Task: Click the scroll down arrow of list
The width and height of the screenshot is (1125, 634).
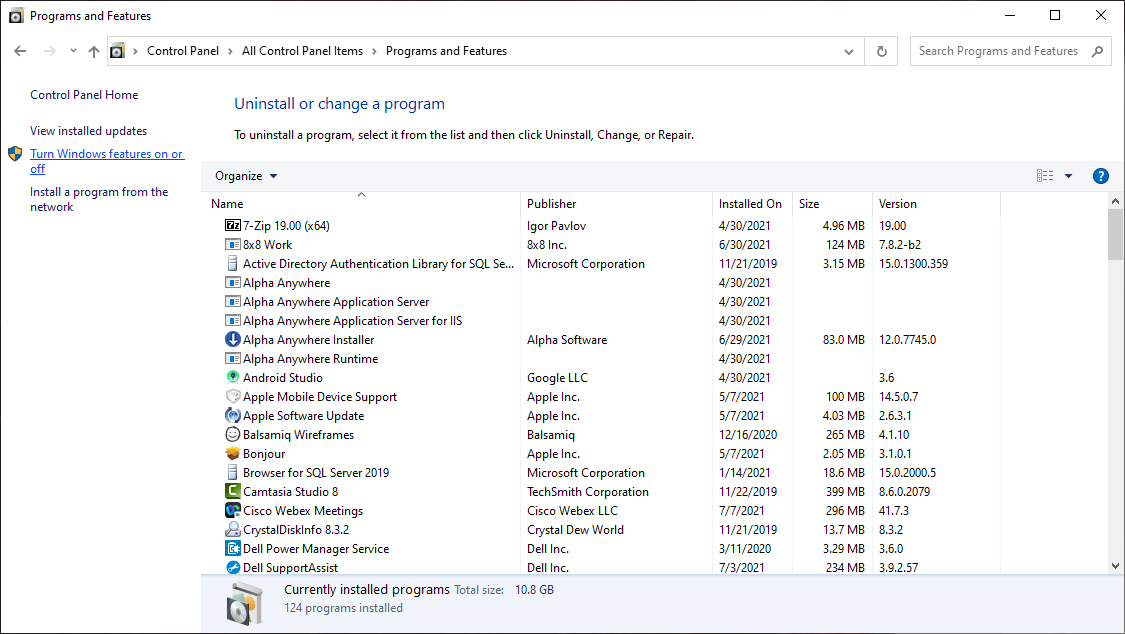Action: point(1115,566)
